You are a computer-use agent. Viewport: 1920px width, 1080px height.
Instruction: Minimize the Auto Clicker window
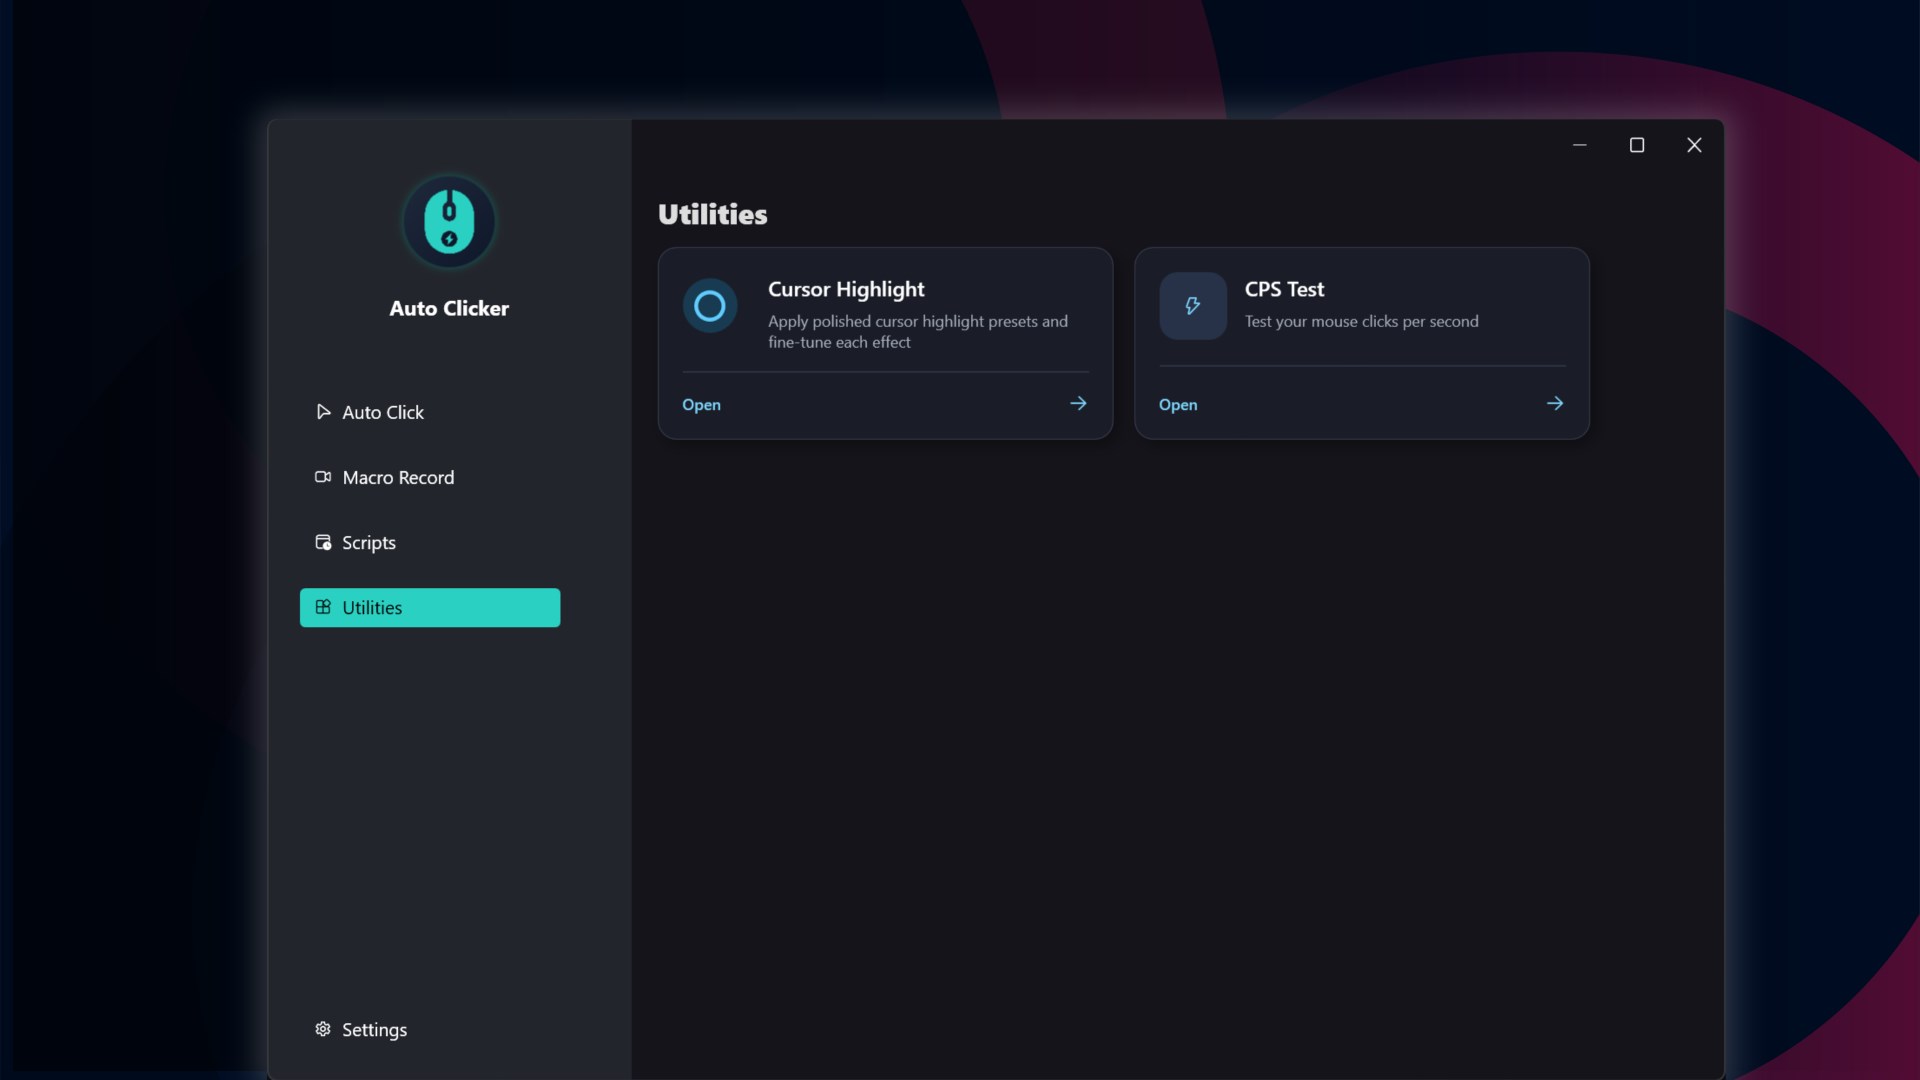[1580, 145]
